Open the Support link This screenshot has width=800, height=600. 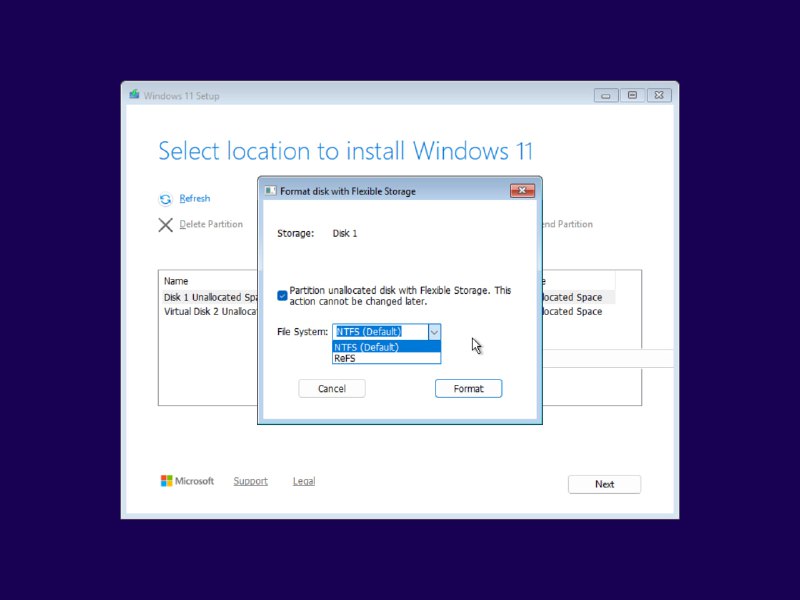pos(250,481)
